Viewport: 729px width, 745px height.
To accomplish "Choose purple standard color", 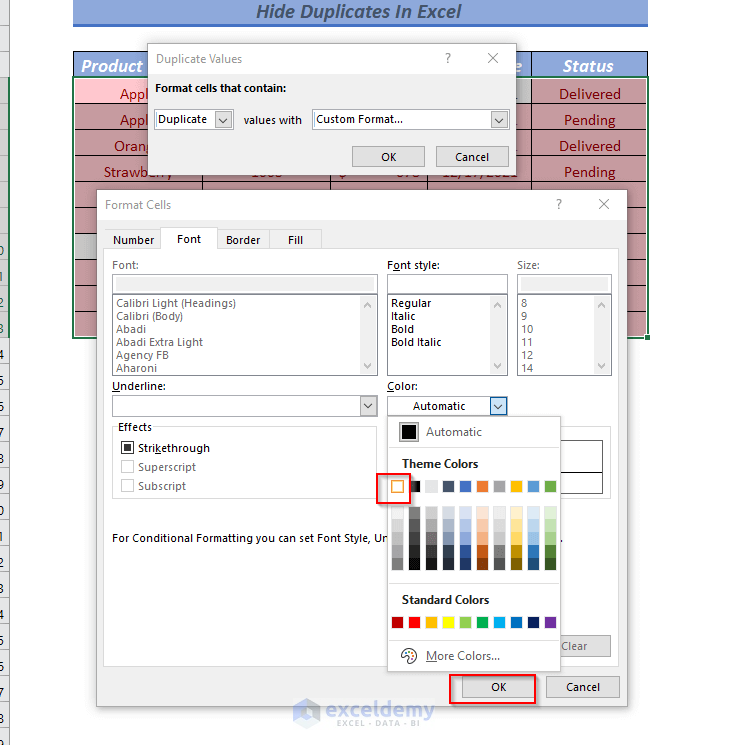I will click(x=550, y=622).
